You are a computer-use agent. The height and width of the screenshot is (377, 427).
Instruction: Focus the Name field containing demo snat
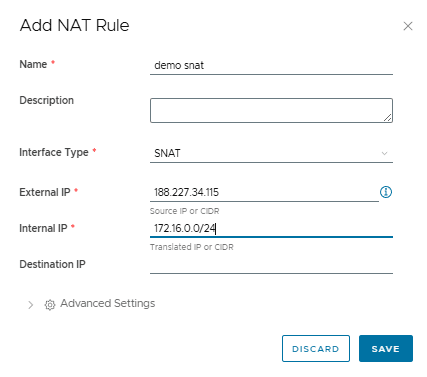271,65
